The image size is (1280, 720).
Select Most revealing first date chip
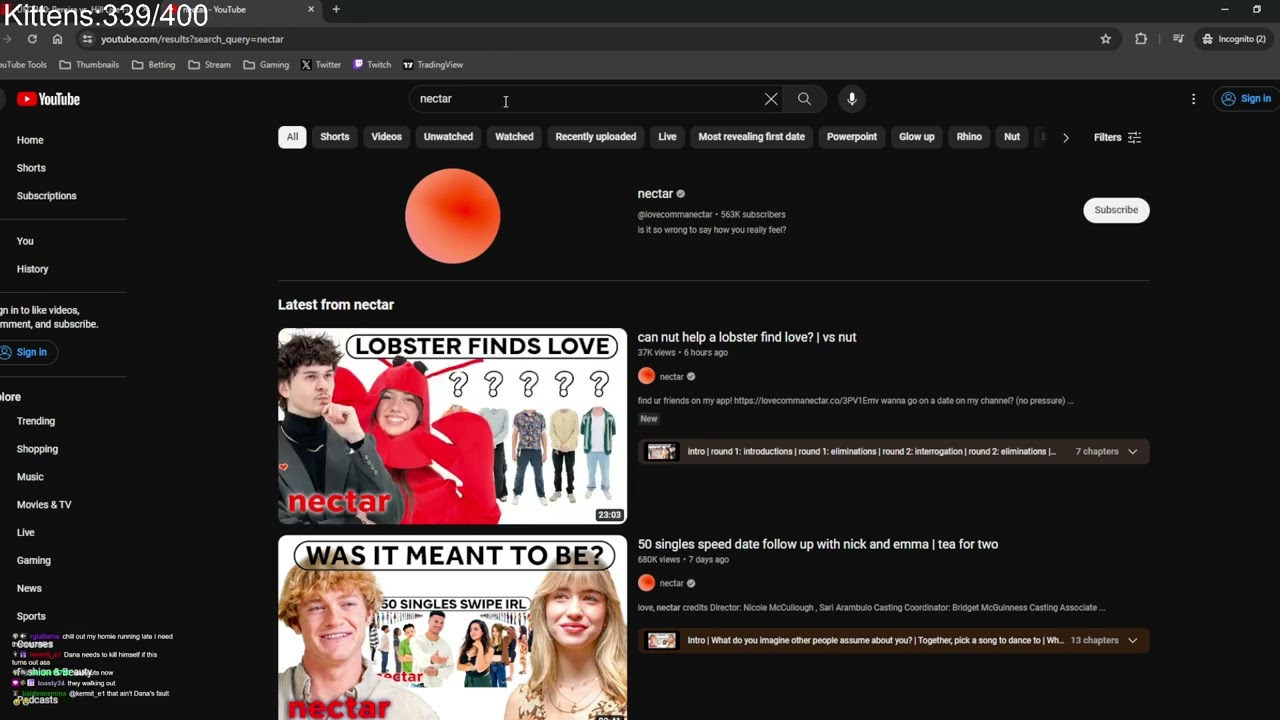pyautogui.click(x=752, y=137)
